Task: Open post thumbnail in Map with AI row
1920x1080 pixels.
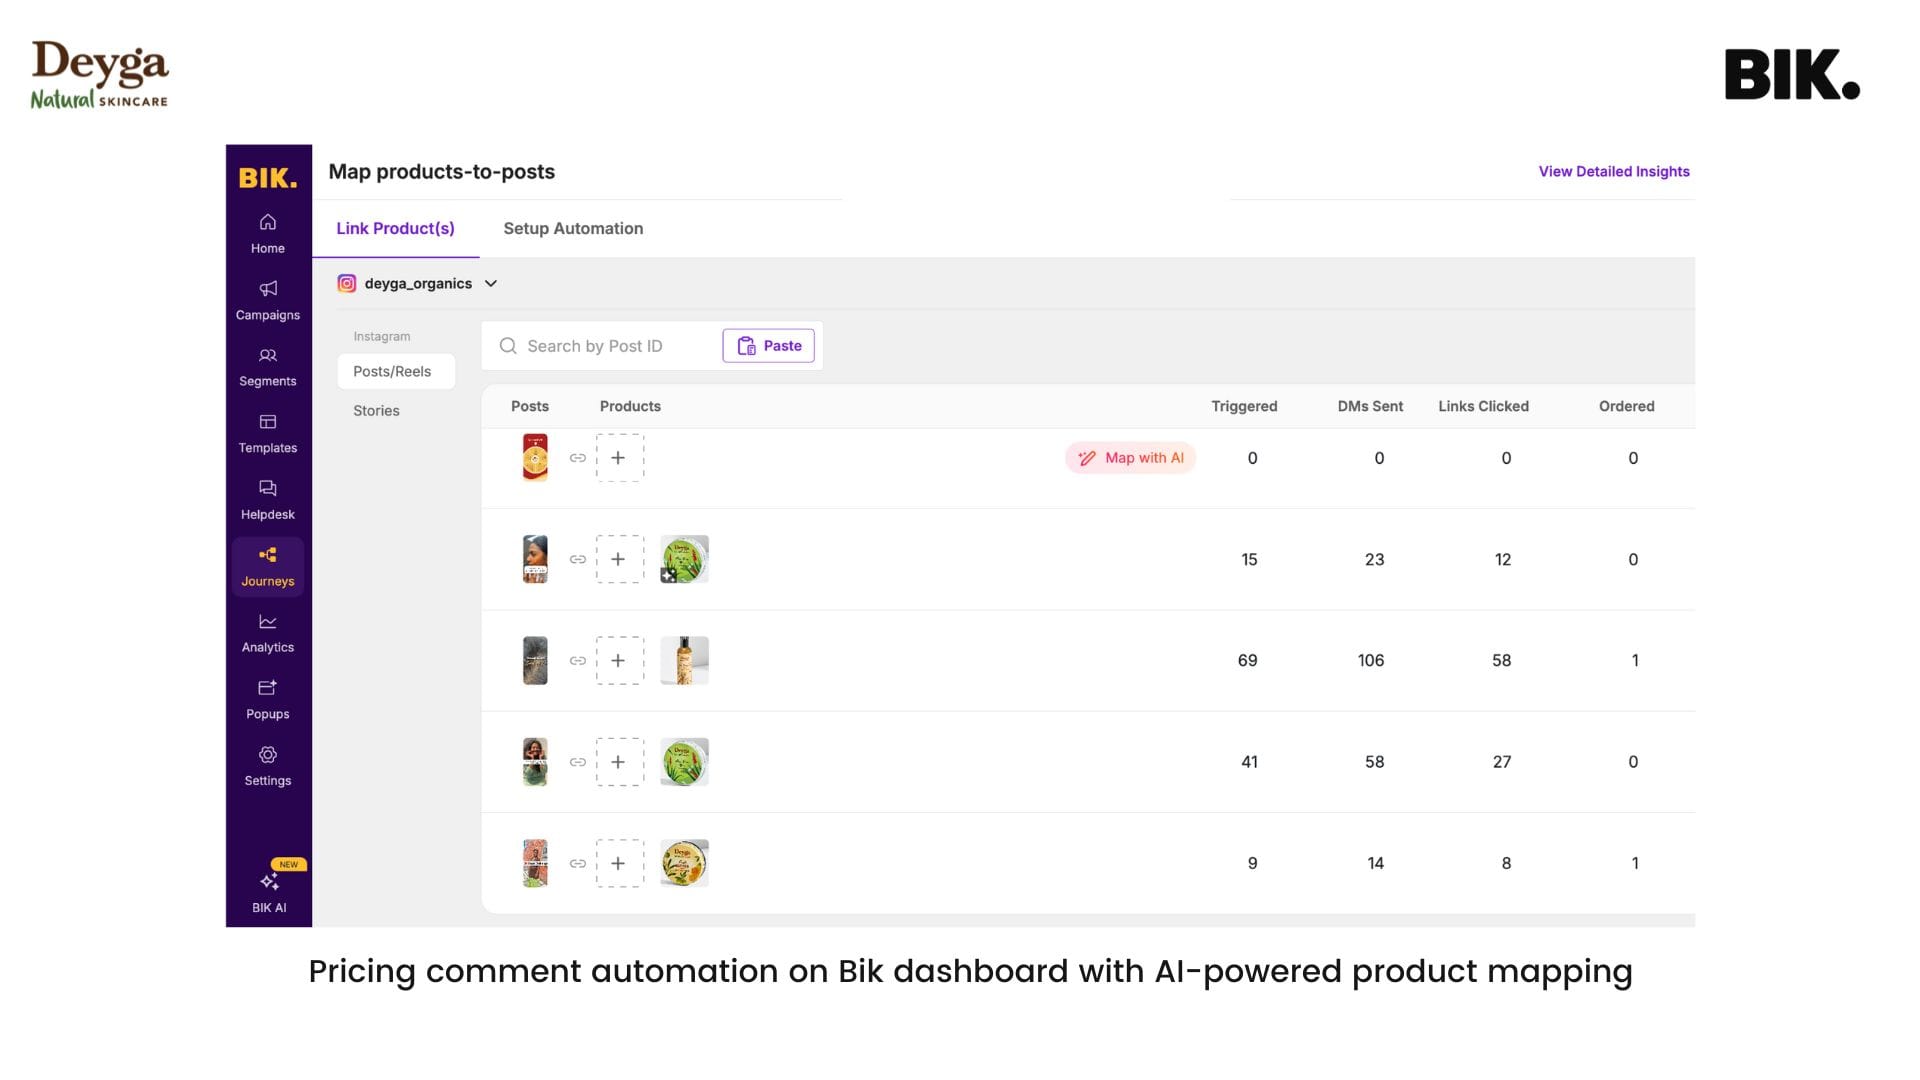Action: tap(535, 458)
